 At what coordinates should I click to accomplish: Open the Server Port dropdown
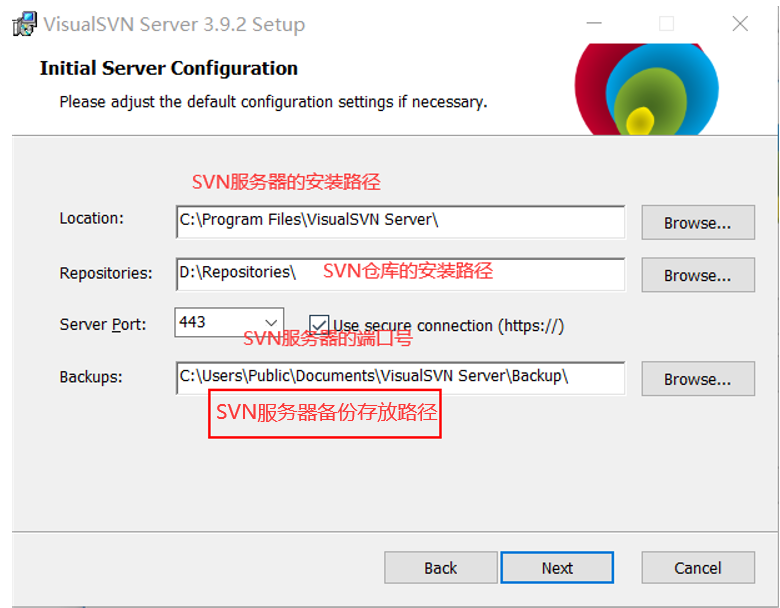pyautogui.click(x=271, y=322)
